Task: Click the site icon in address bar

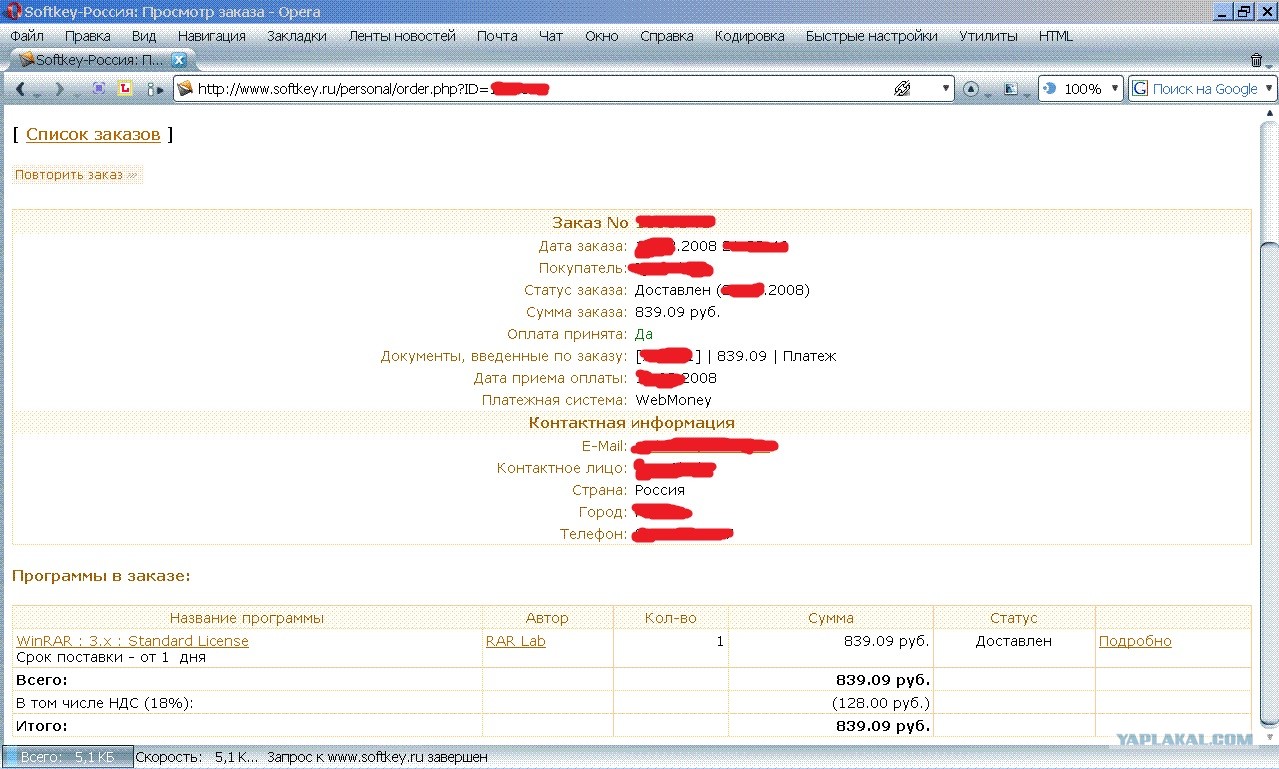Action: (x=185, y=89)
